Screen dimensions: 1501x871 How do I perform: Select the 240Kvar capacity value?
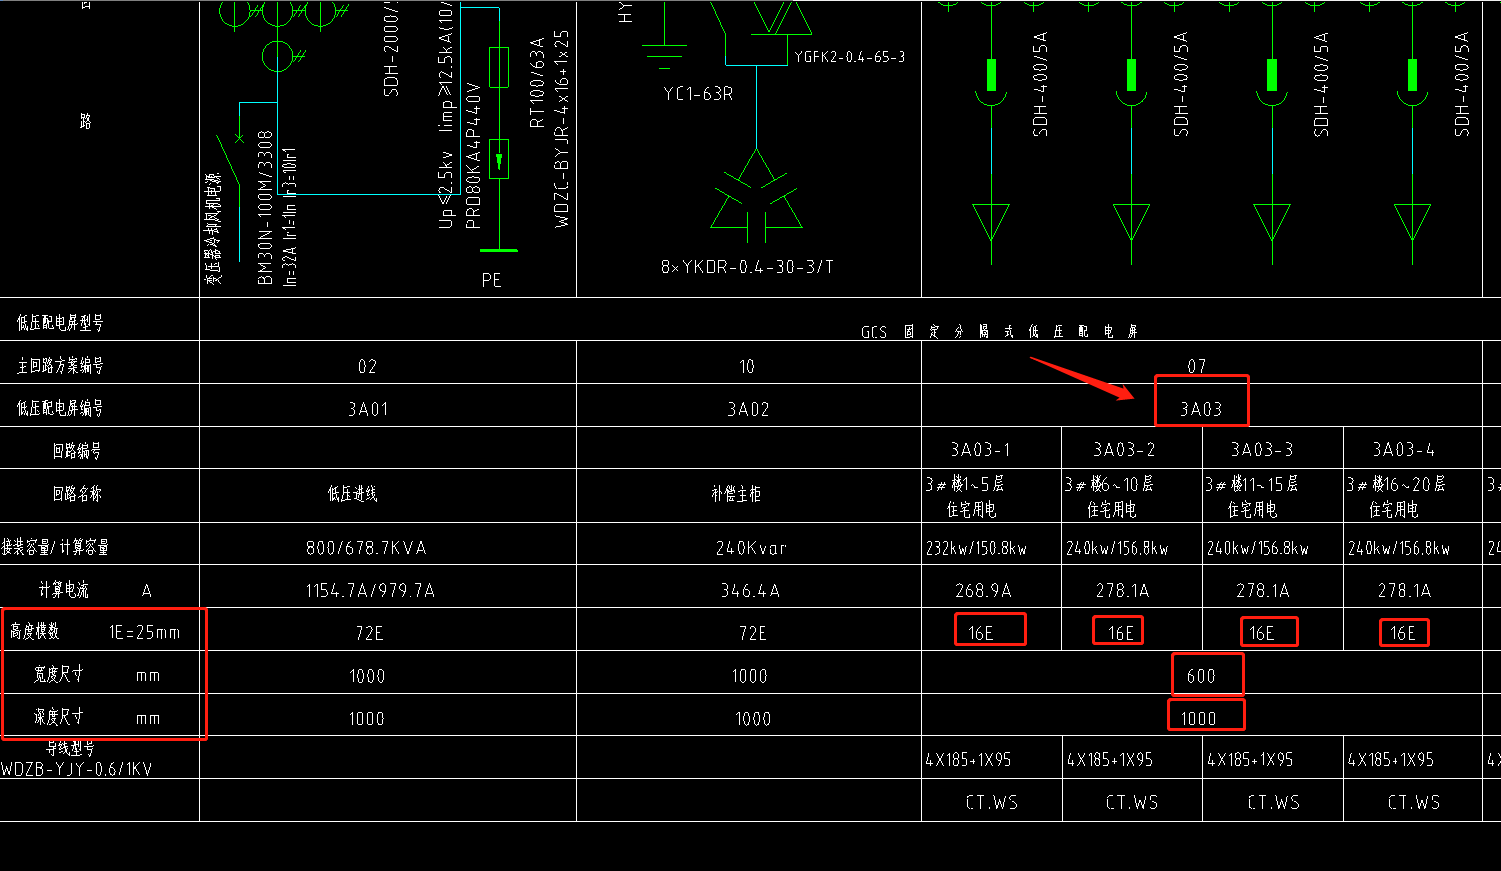point(751,548)
